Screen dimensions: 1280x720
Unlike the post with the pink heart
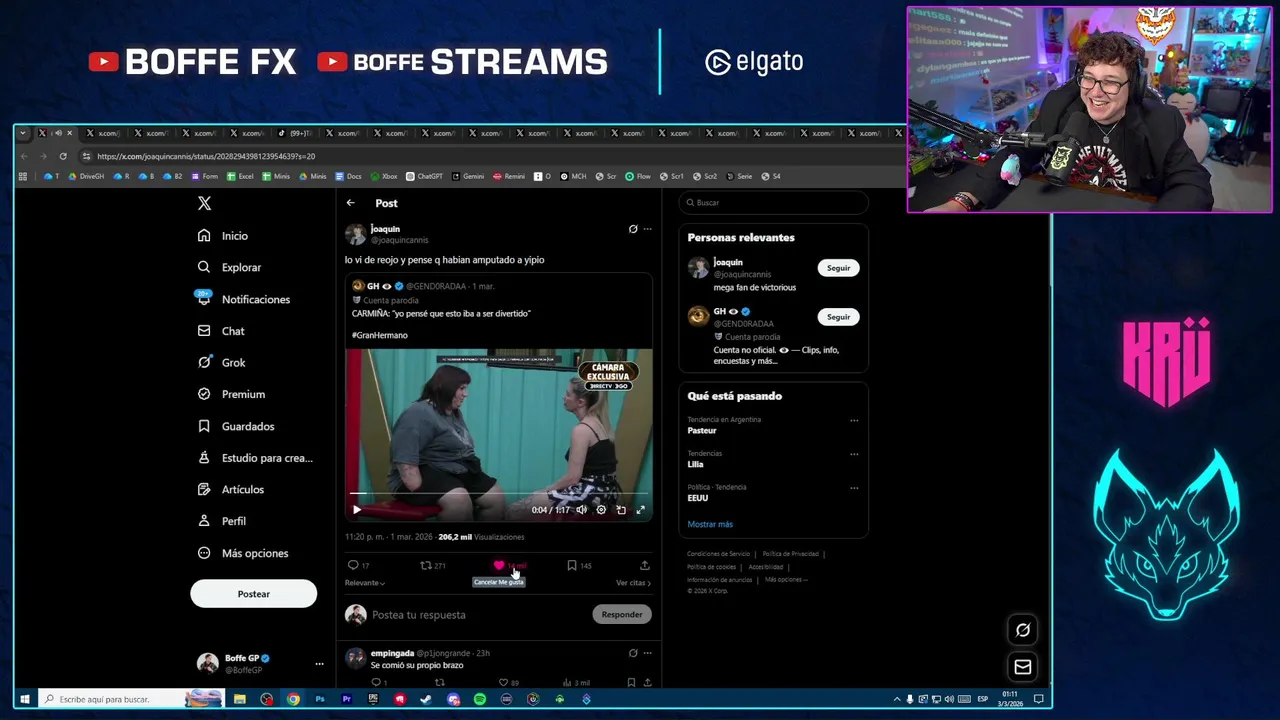point(499,565)
